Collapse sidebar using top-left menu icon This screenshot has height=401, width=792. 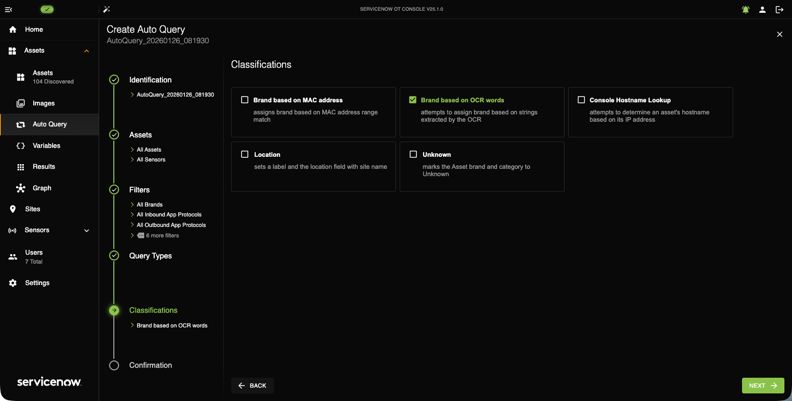click(x=9, y=9)
